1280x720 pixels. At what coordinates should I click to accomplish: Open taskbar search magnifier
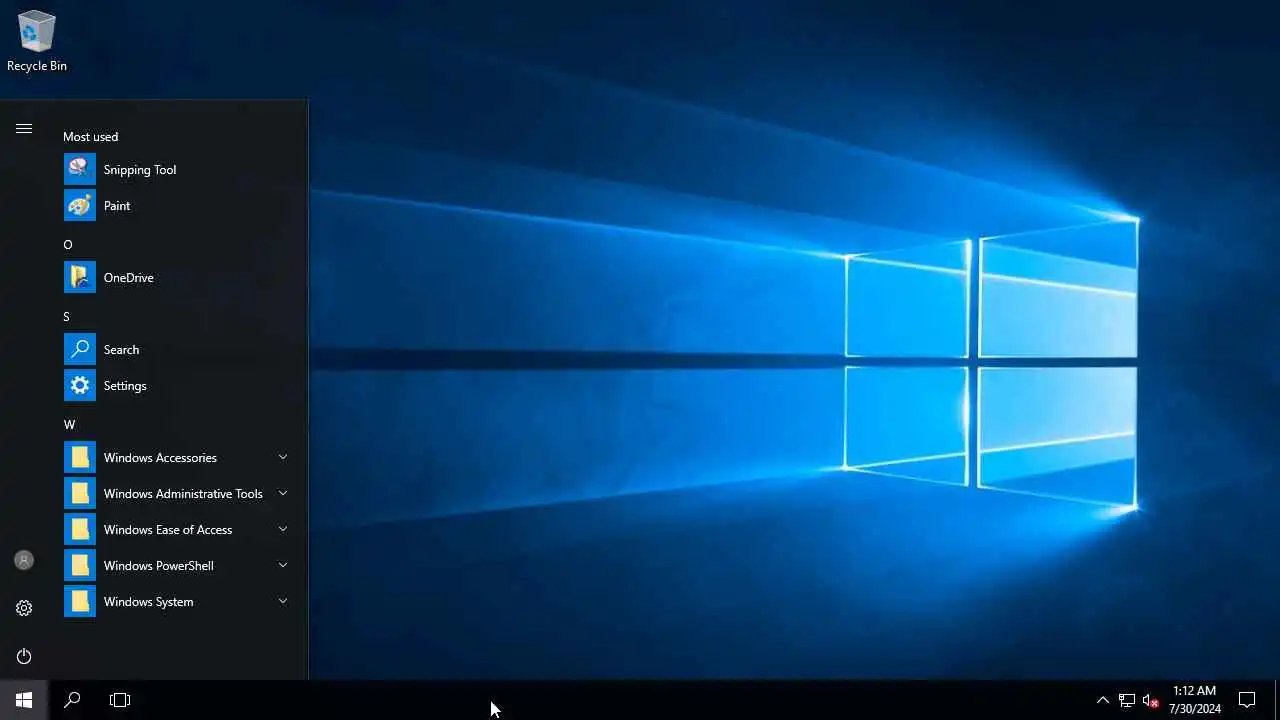click(x=72, y=700)
